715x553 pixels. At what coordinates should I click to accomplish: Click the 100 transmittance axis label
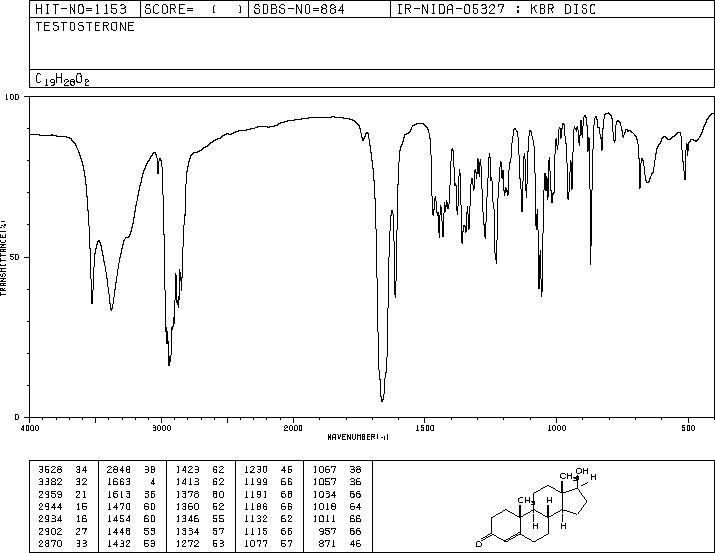pos(13,97)
